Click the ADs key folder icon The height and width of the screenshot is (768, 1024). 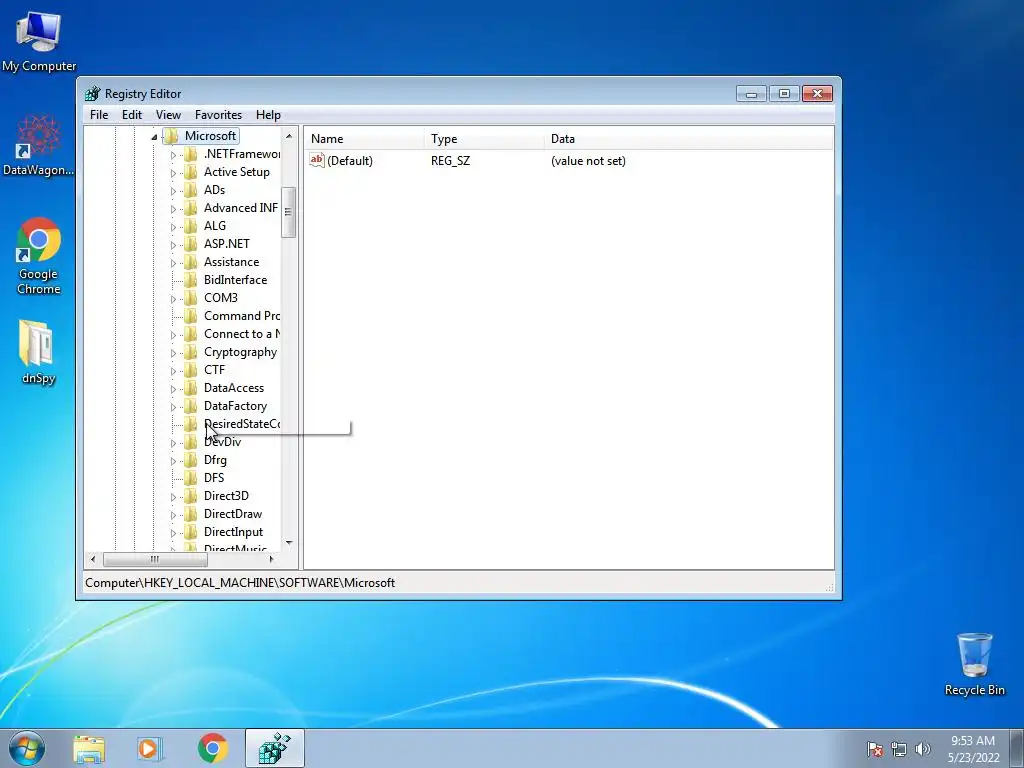[191, 190]
